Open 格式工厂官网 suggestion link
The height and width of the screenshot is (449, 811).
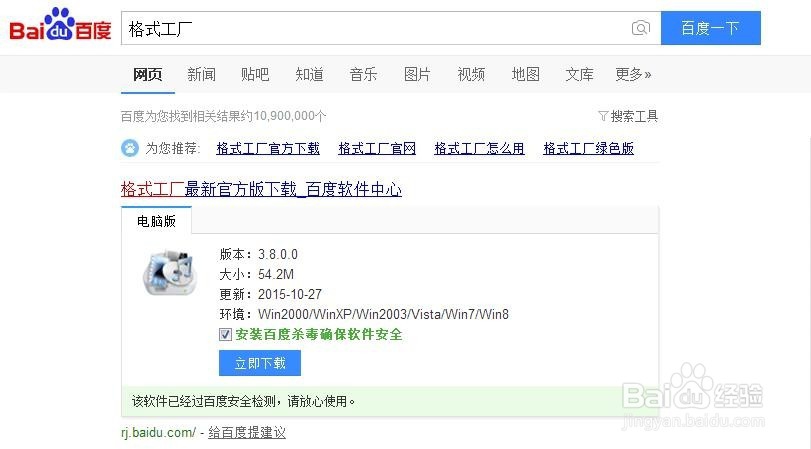tap(377, 148)
